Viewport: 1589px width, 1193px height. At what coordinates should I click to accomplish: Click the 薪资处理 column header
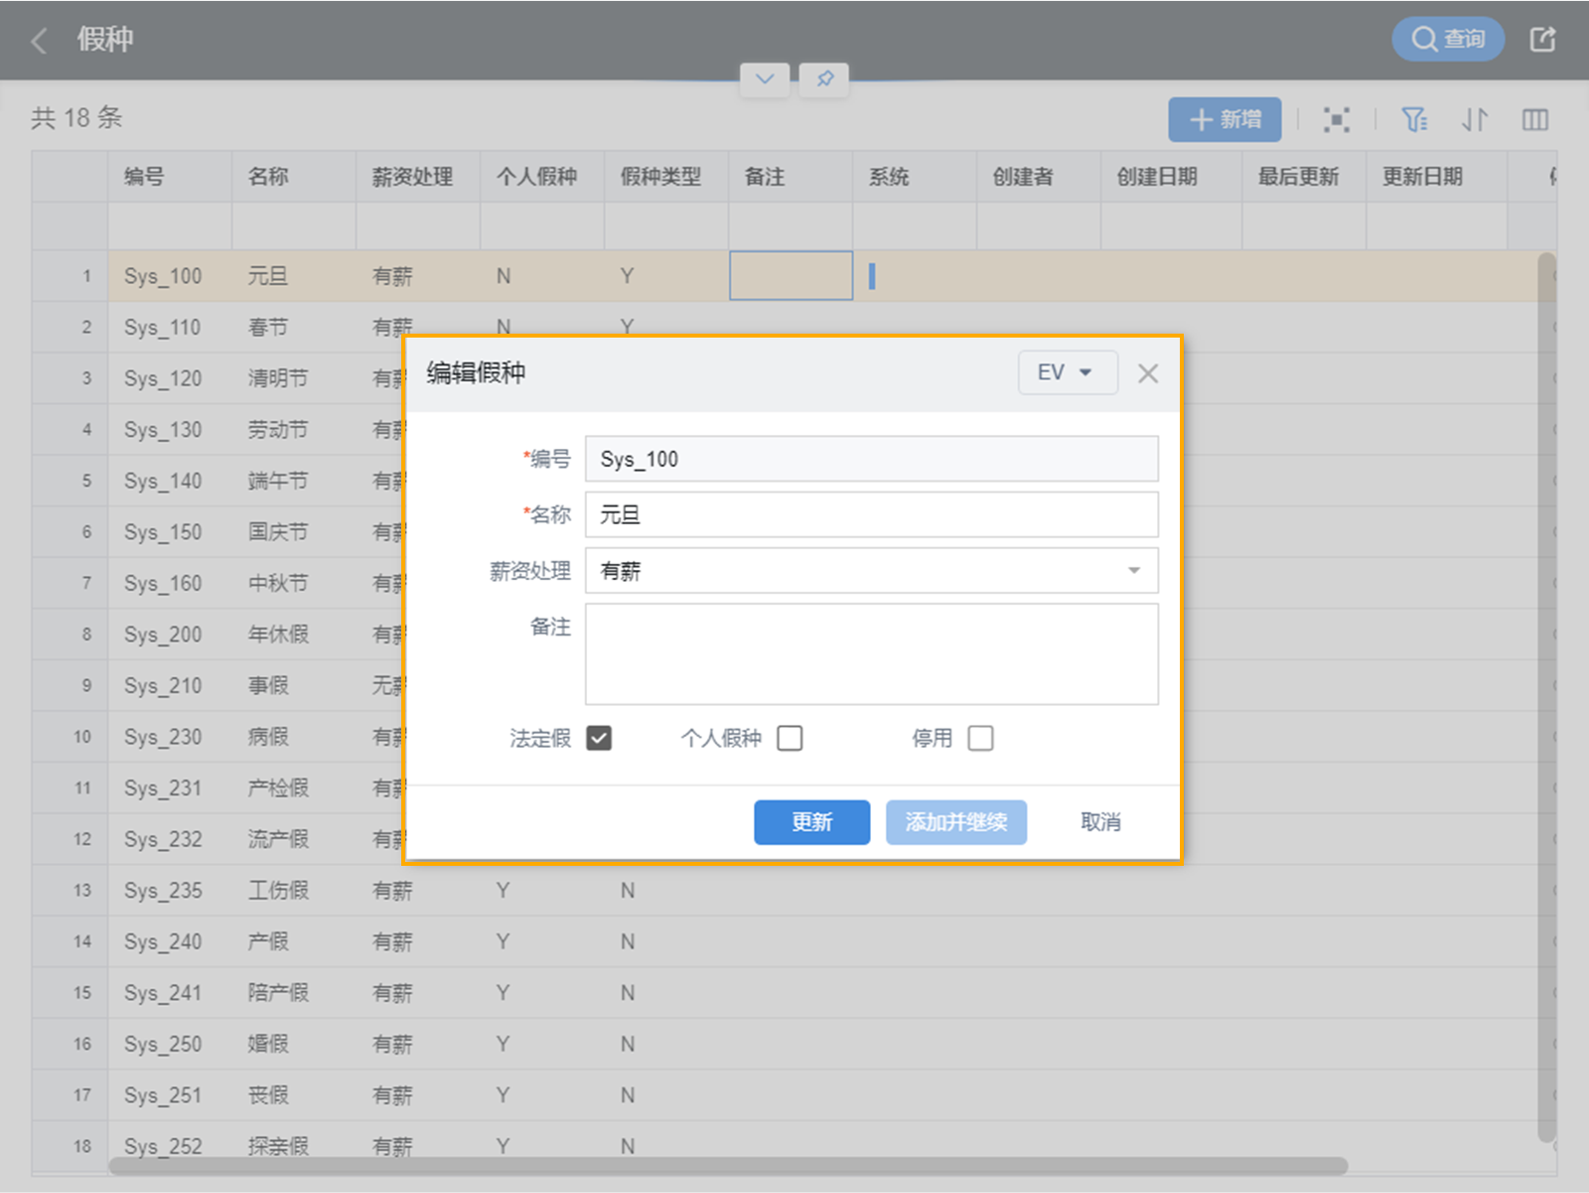(x=418, y=177)
